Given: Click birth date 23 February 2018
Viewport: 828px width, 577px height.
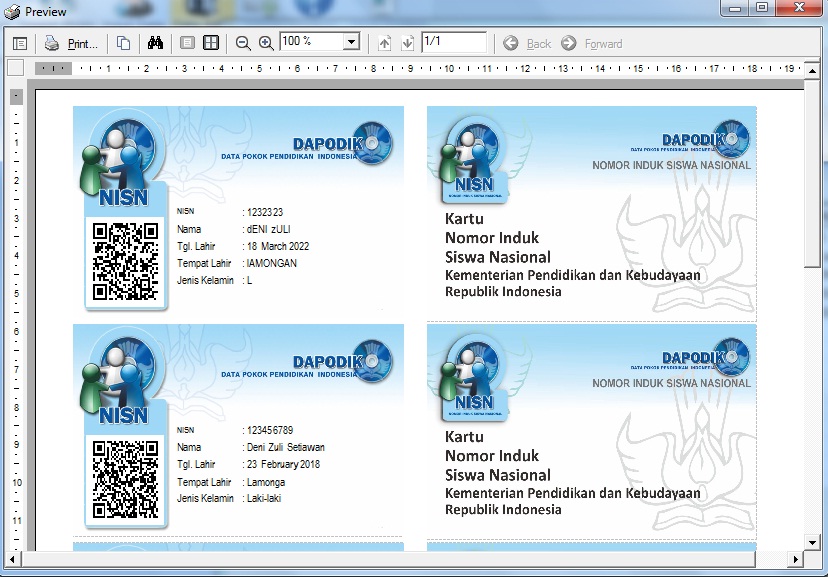Looking at the screenshot, I should (x=283, y=464).
